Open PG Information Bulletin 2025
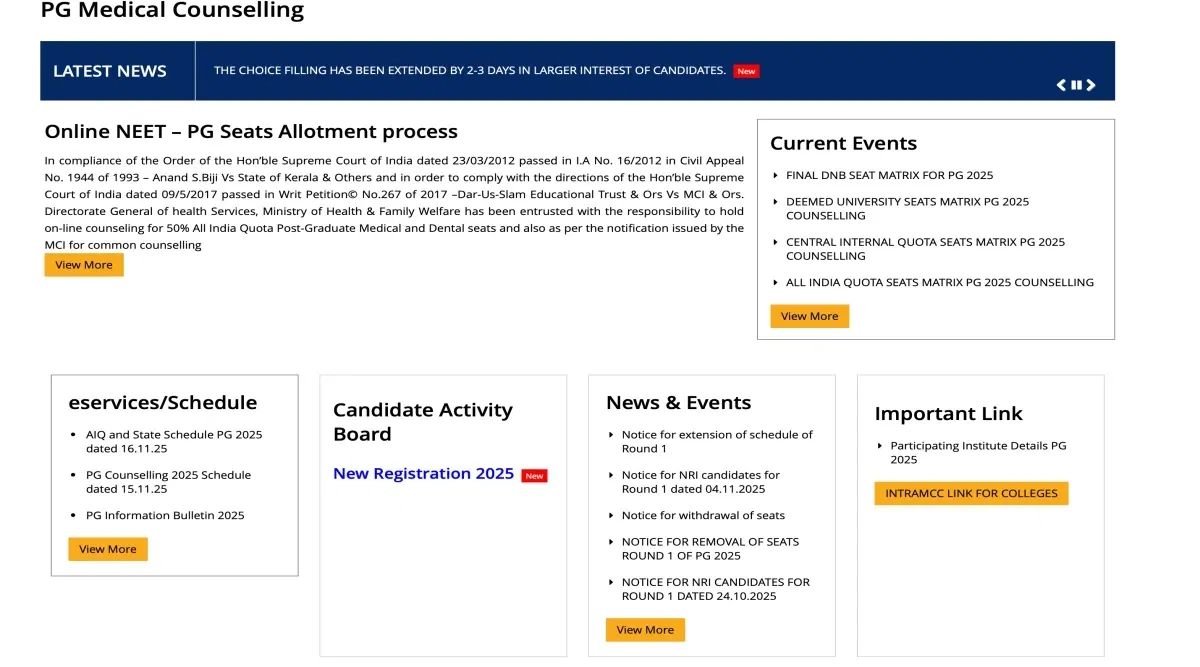The width and height of the screenshot is (1200, 667). pos(165,515)
